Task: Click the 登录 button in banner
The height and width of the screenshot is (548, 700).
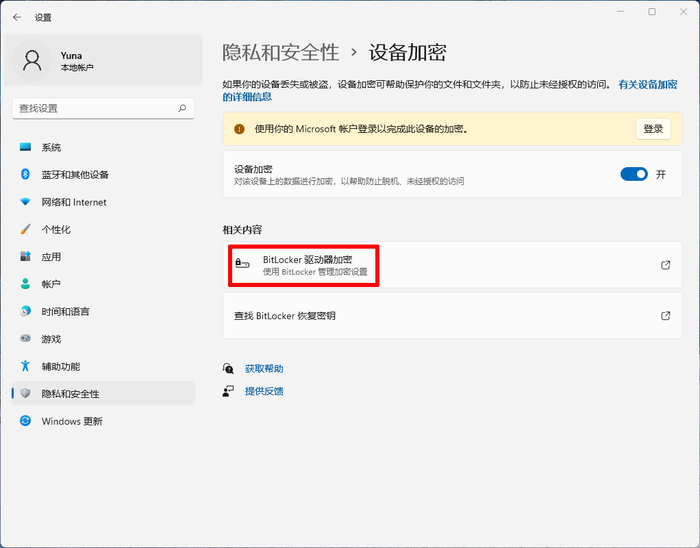Action: pyautogui.click(x=653, y=129)
